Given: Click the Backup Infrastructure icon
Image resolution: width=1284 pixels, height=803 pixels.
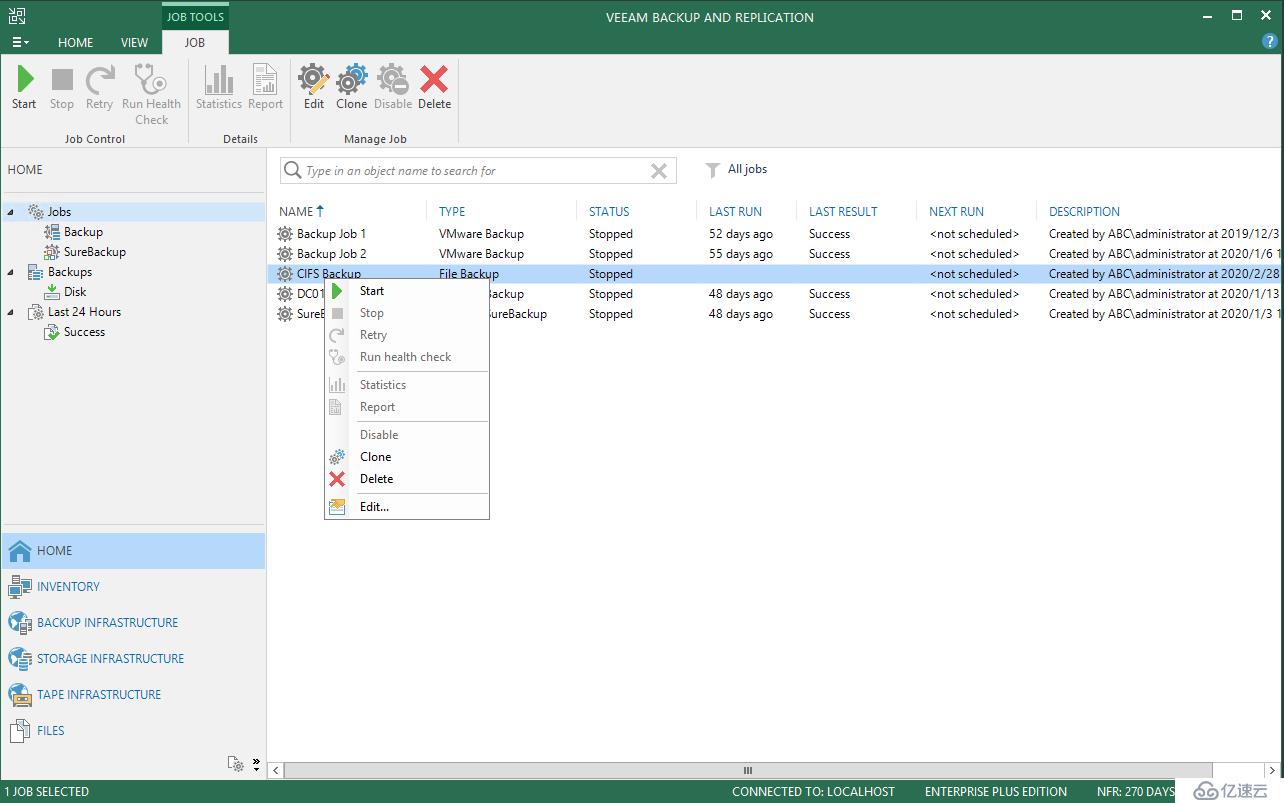Looking at the screenshot, I should (x=20, y=622).
